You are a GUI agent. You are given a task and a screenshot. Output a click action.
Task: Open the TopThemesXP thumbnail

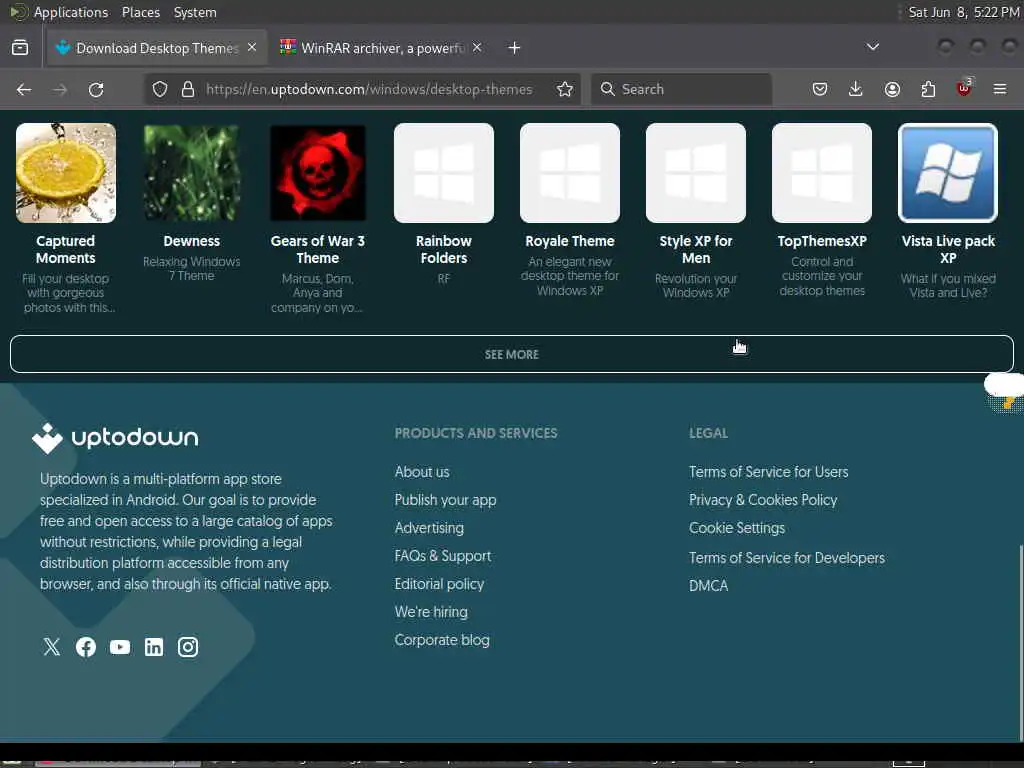pos(822,173)
